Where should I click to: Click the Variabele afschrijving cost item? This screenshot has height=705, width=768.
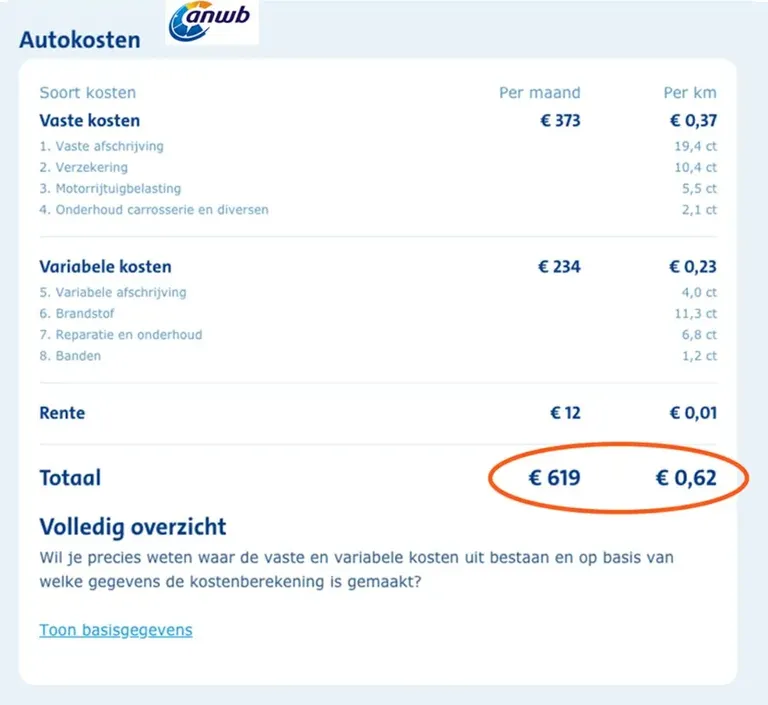(x=112, y=292)
